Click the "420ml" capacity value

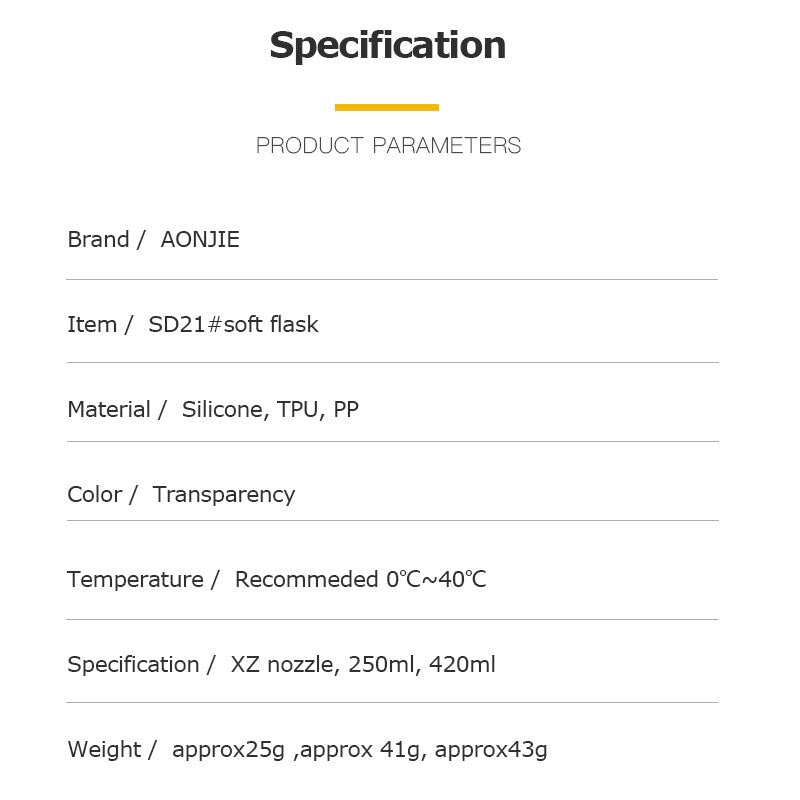point(462,665)
